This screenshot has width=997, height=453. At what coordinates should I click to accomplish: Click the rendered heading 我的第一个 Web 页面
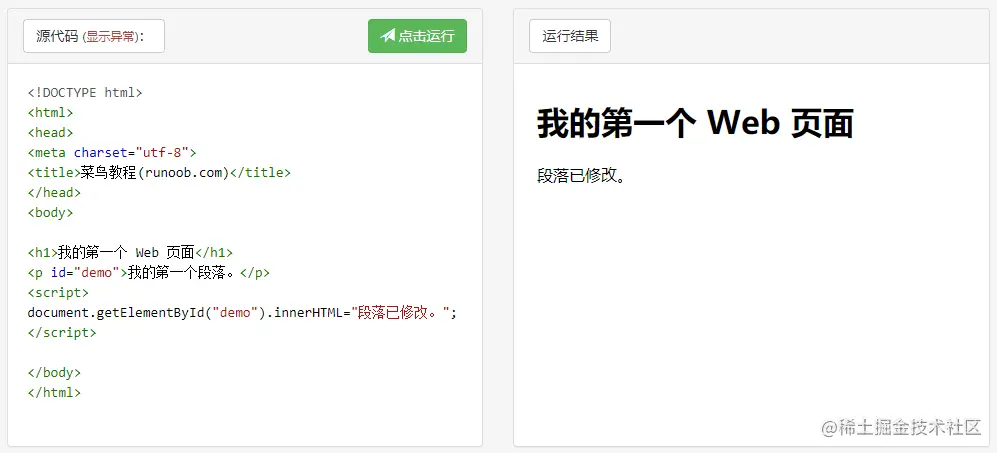[x=695, y=123]
